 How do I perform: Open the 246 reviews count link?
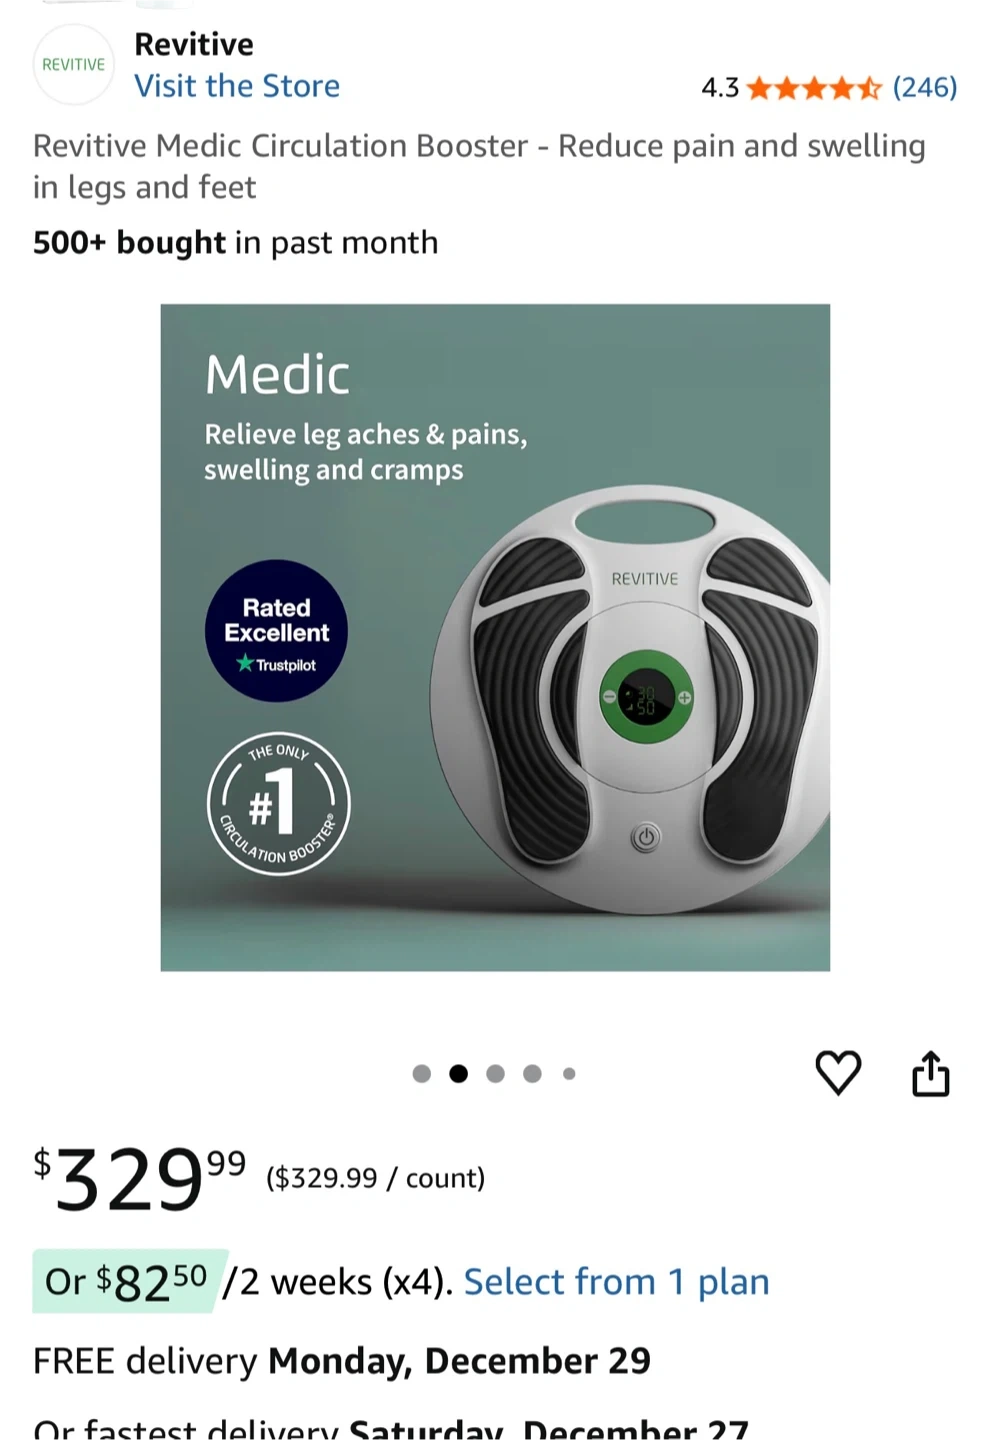click(x=925, y=88)
